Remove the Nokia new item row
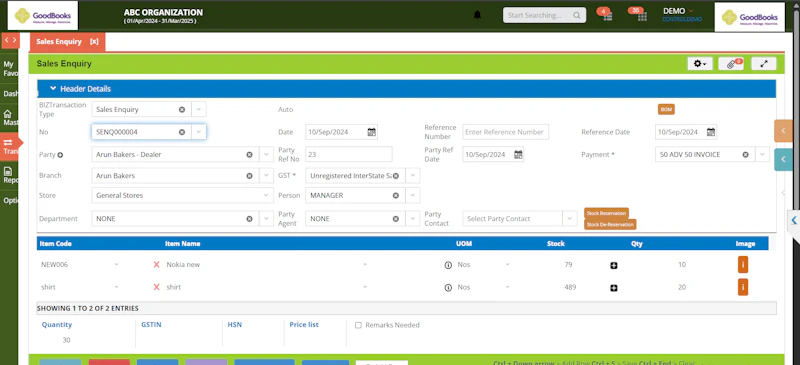Screen dimensions: 800x365 pyautogui.click(x=157, y=264)
